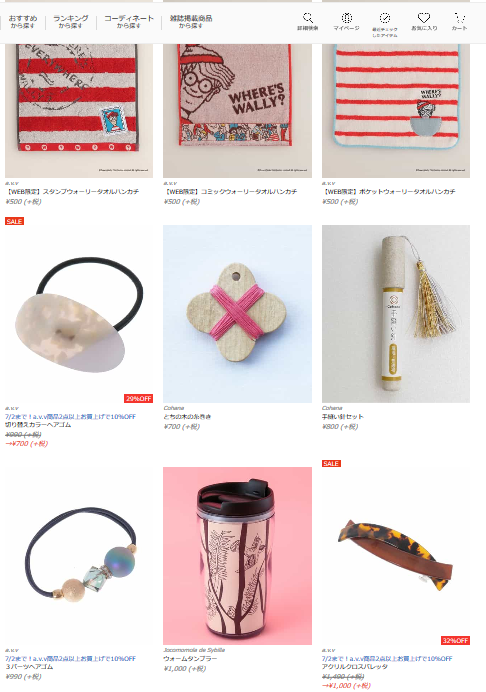Expand the コーディネートから探す menu
The height and width of the screenshot is (692, 486).
(x=128, y=22)
